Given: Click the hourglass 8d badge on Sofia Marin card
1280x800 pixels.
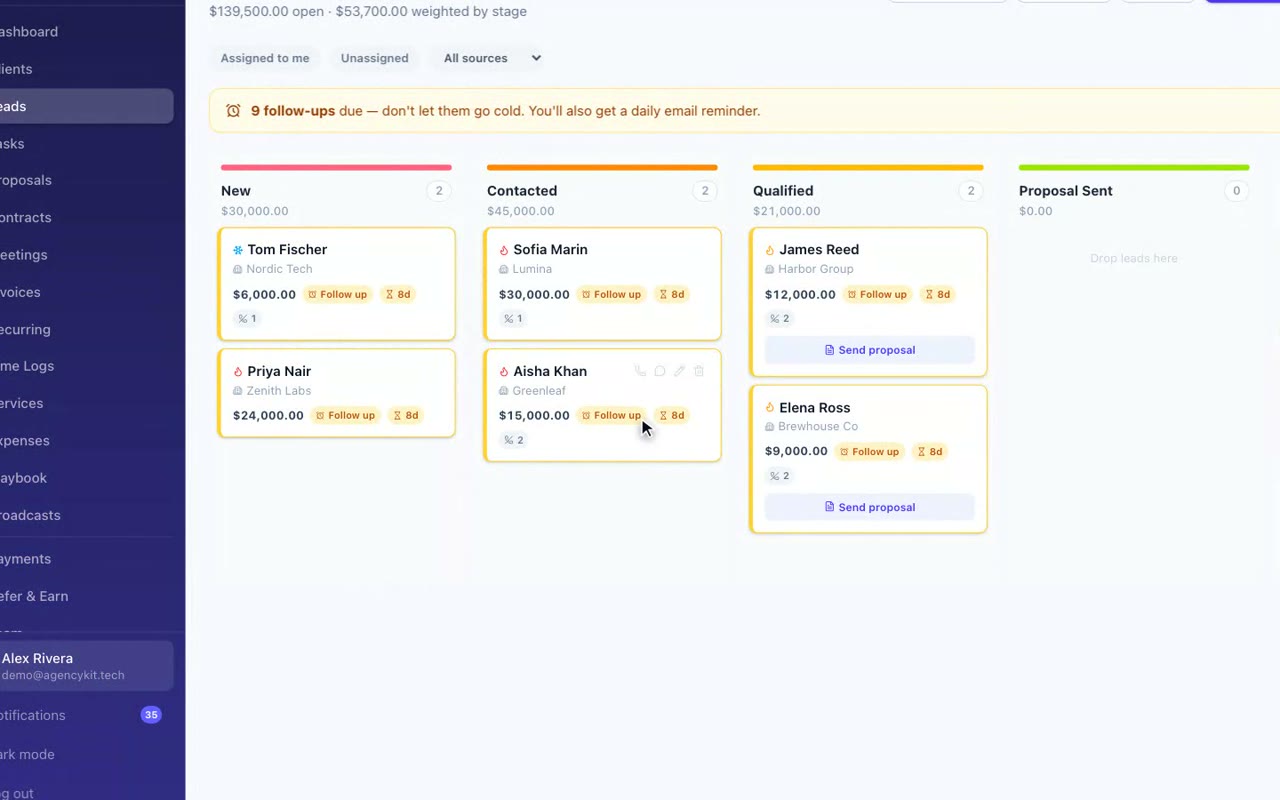Looking at the screenshot, I should point(672,294).
